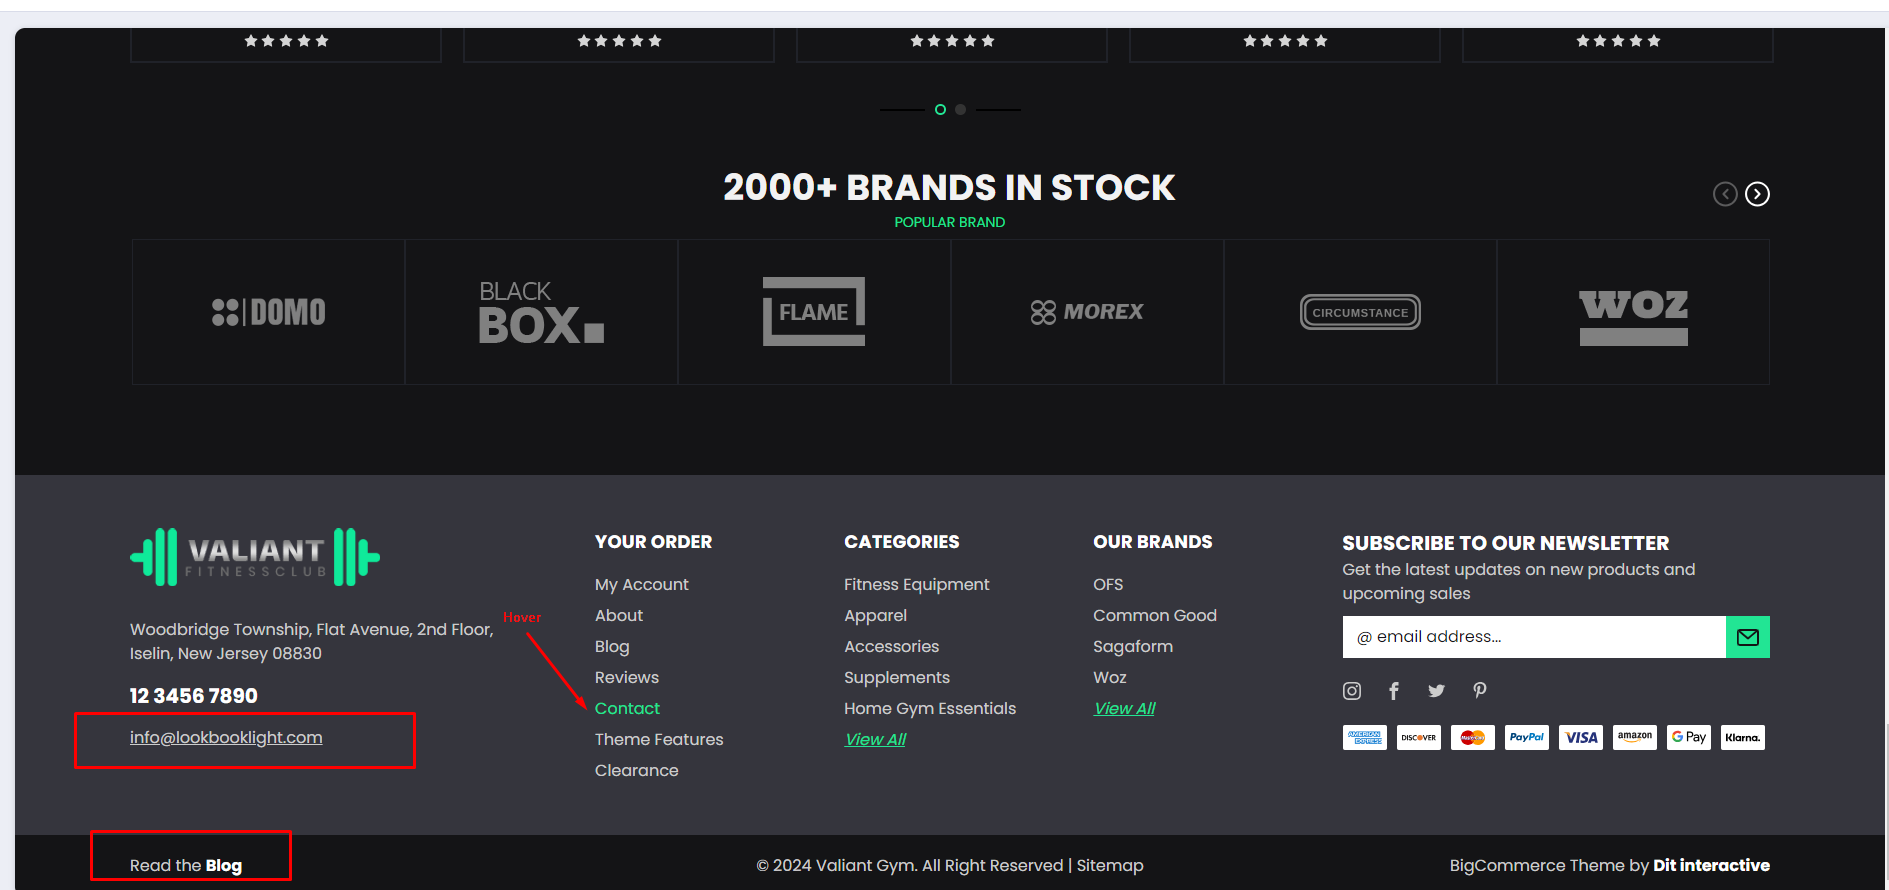Open the Instagram social icon
The width and height of the screenshot is (1889, 890).
(x=1352, y=691)
